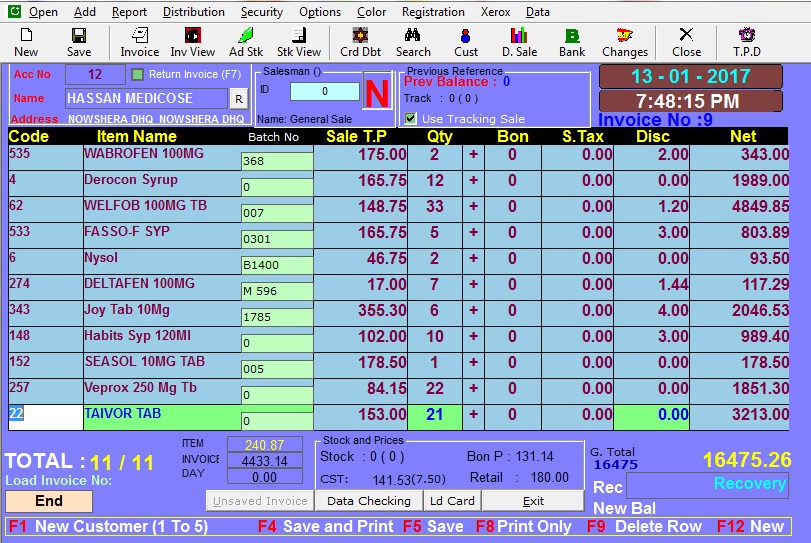Open the Invoice toolbar icon

pos(140,35)
